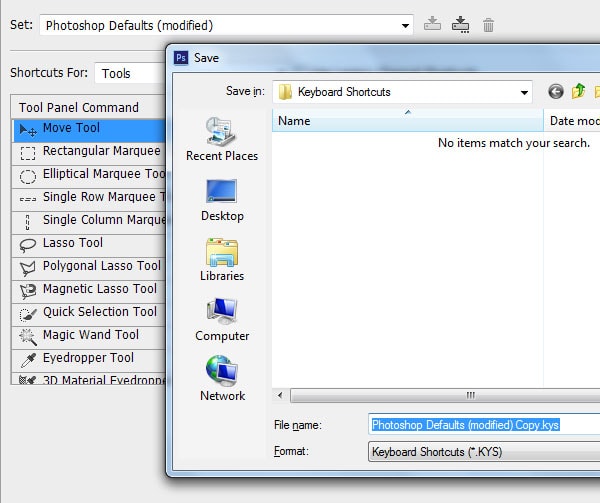Click the back arrow in Save dialog
Image resolution: width=600 pixels, height=503 pixels.
[x=556, y=92]
